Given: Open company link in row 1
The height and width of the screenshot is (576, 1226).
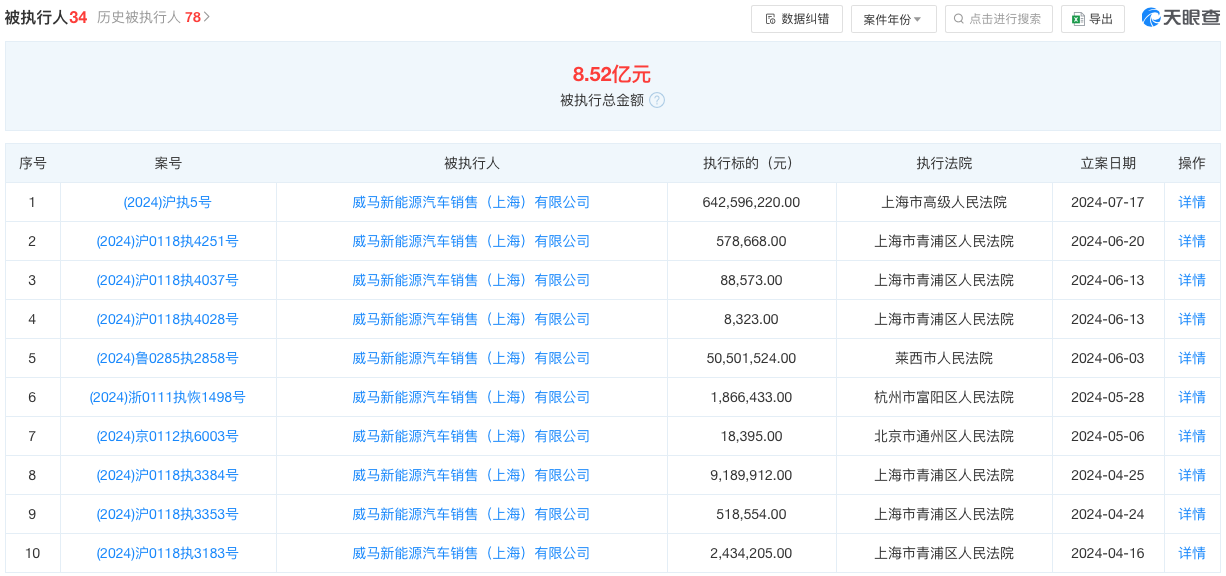Looking at the screenshot, I should tap(471, 202).
